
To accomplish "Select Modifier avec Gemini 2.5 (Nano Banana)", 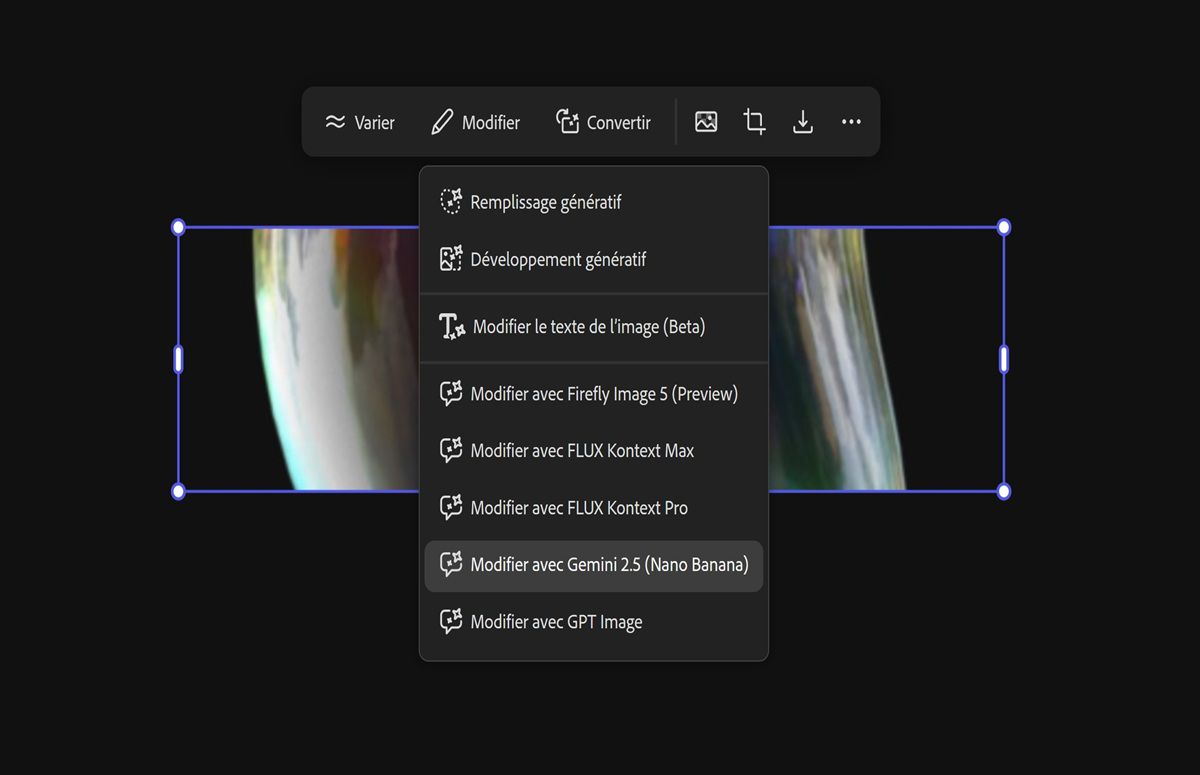I will (x=594, y=566).
